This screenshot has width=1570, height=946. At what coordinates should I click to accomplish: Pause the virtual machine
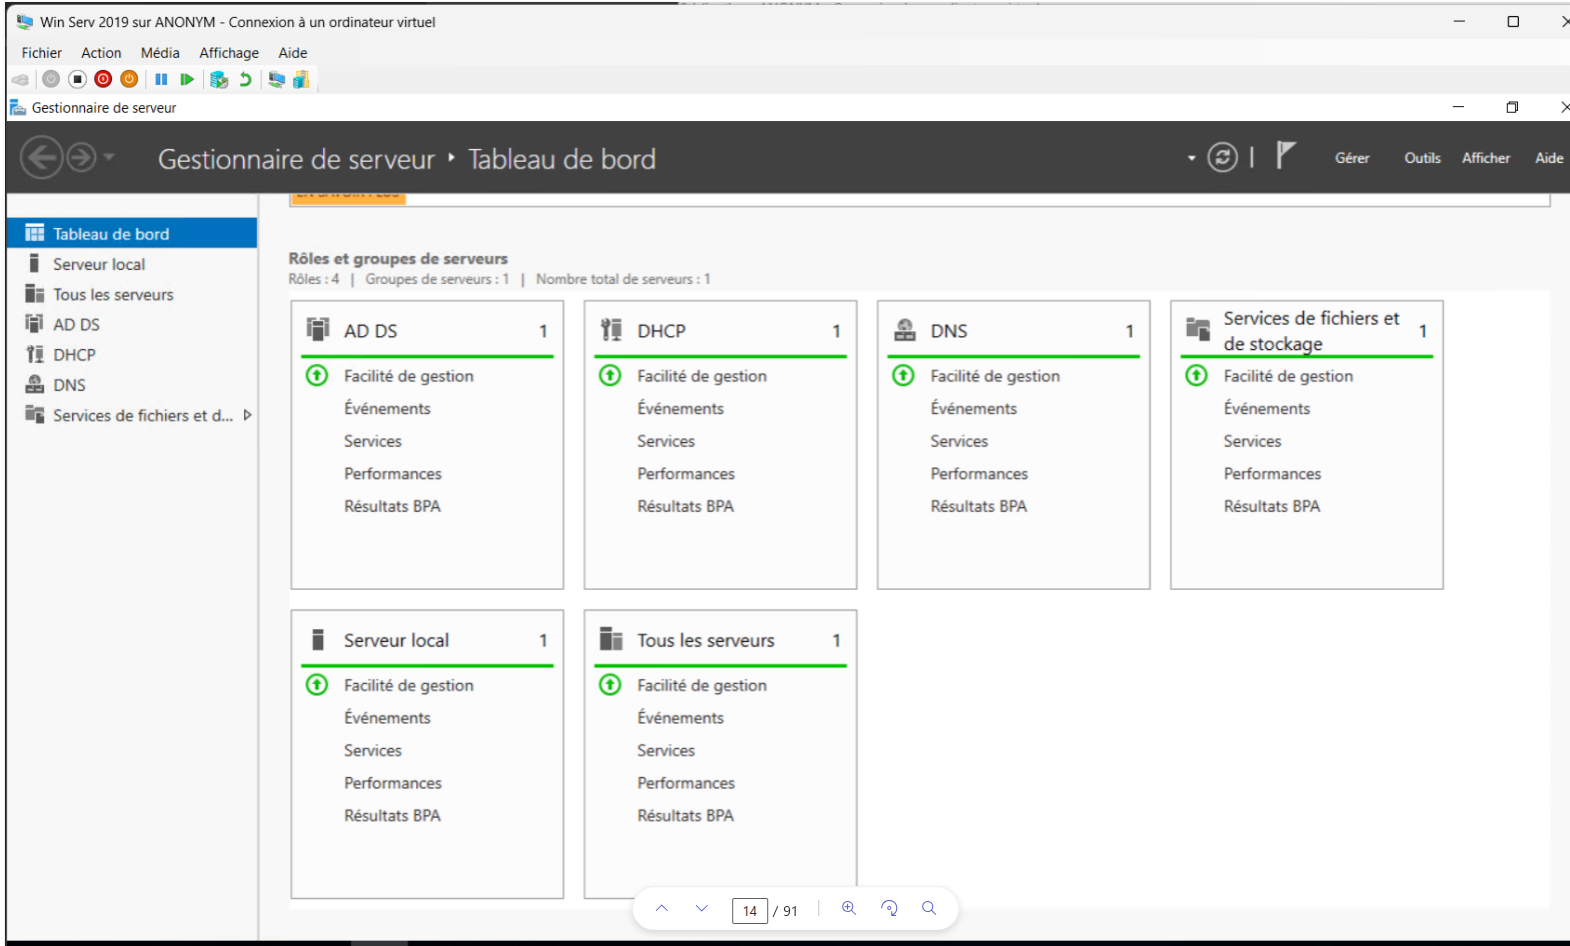pos(161,79)
